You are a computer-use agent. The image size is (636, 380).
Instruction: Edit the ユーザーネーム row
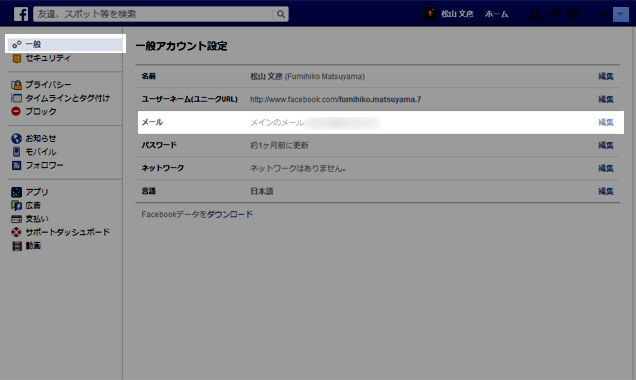tap(606, 99)
